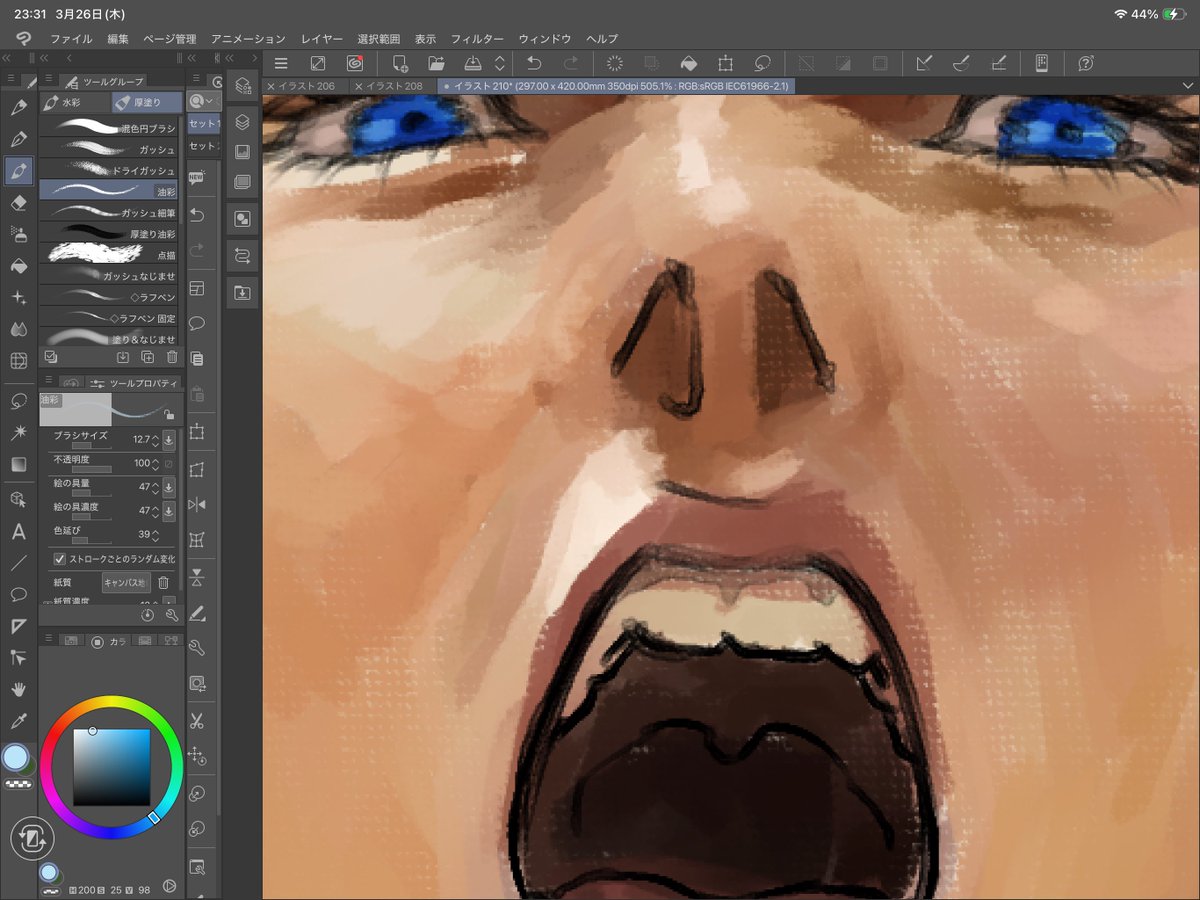Open the 選択範囲 menu

(x=379, y=38)
